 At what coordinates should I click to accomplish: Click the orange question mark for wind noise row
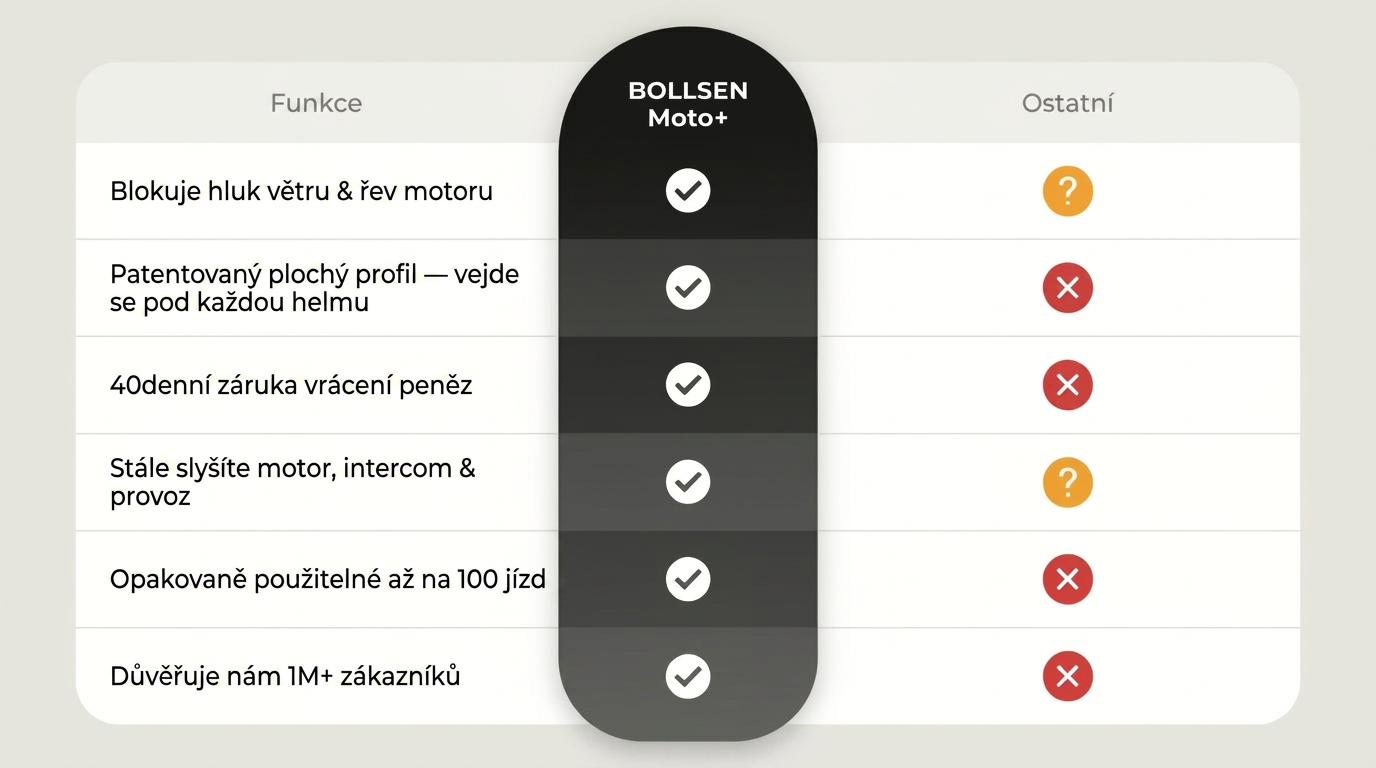click(x=1067, y=191)
